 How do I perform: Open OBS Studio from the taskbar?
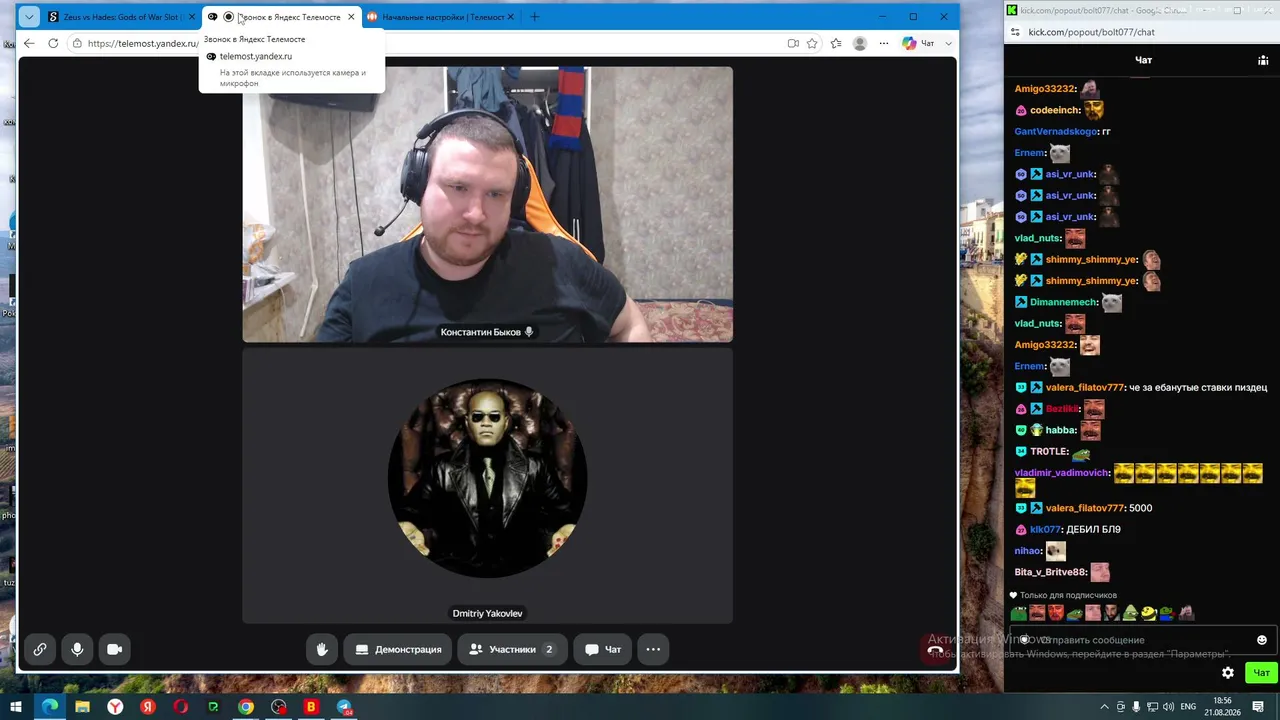[279, 707]
